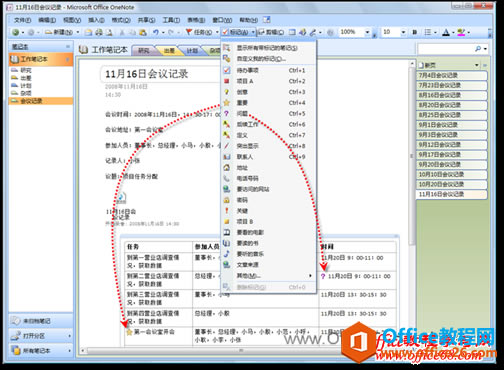Open the 任务 toolbar dropdown arrow
504x370 pixels.
(x=217, y=32)
